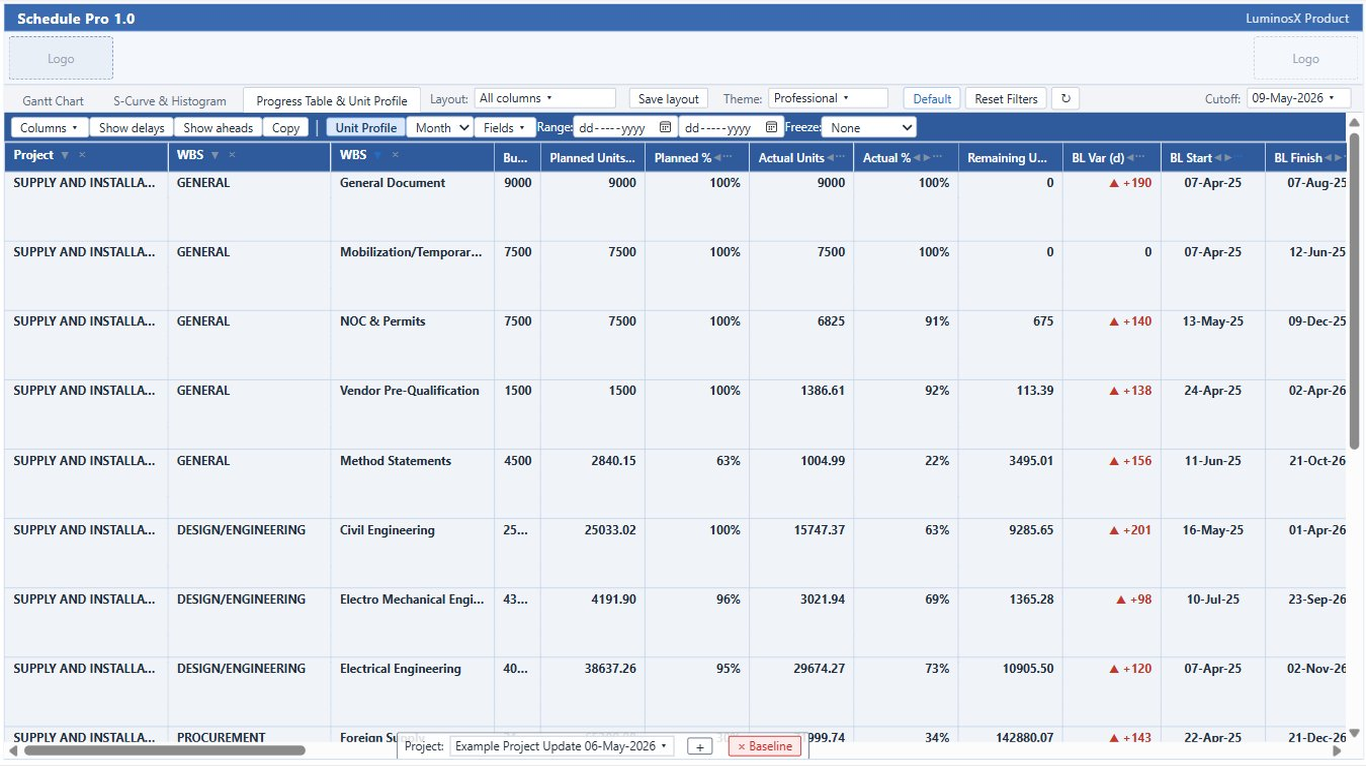Image resolution: width=1366 pixels, height=768 pixels.
Task: Click the Save layout button
Action: 669,99
